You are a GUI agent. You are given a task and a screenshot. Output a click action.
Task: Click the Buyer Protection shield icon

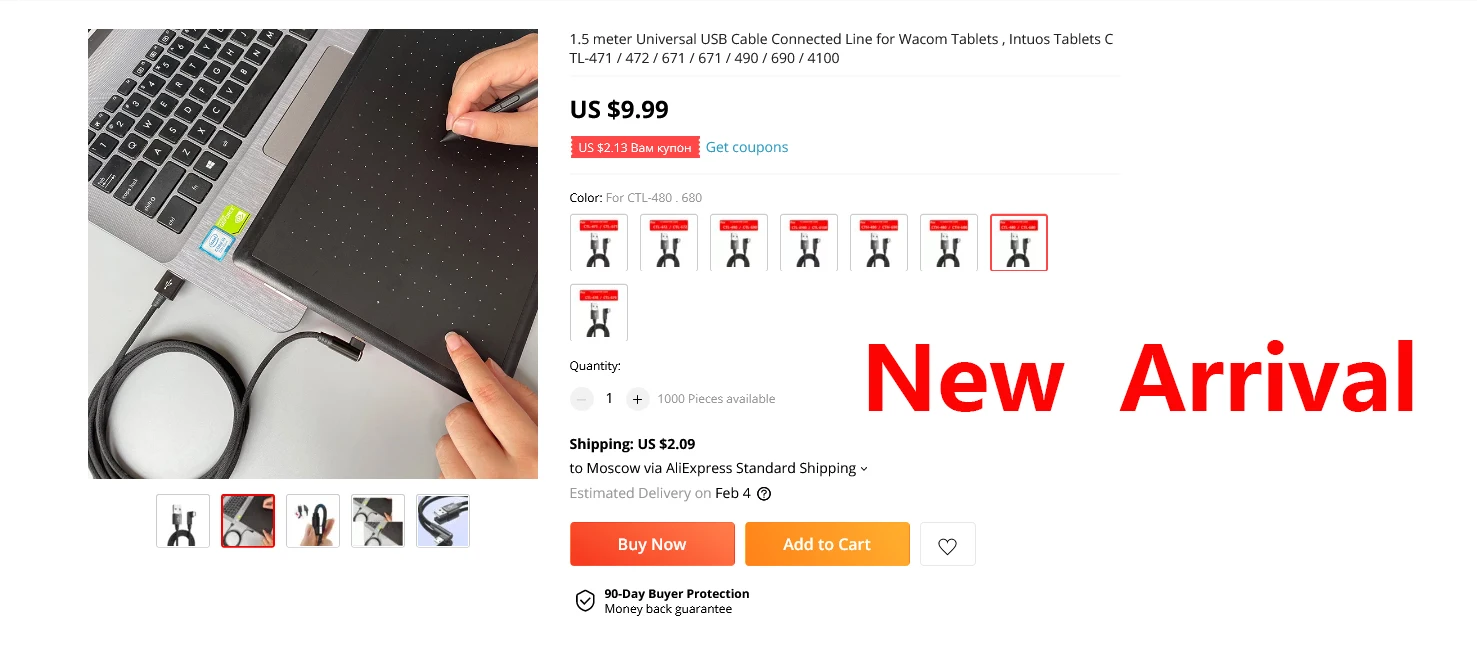[x=585, y=601]
